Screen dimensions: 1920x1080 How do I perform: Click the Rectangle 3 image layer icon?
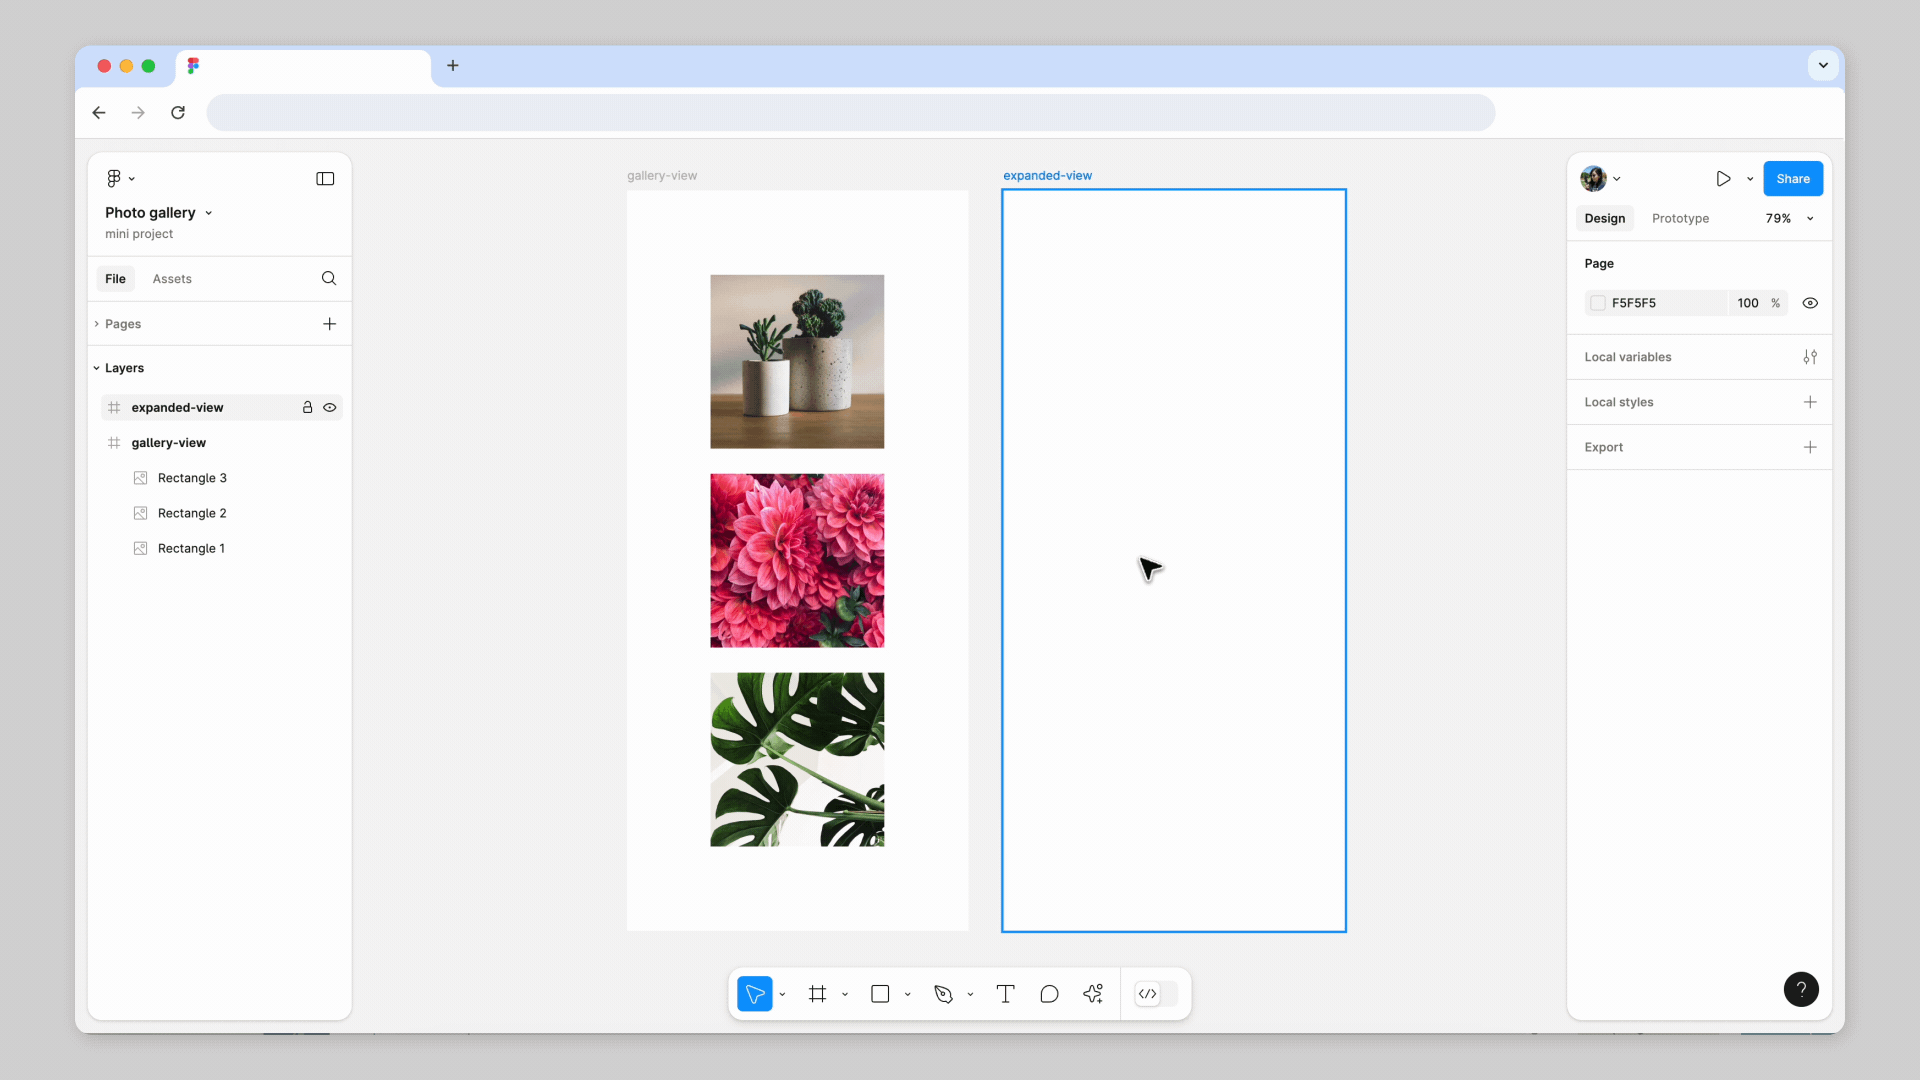[141, 478]
